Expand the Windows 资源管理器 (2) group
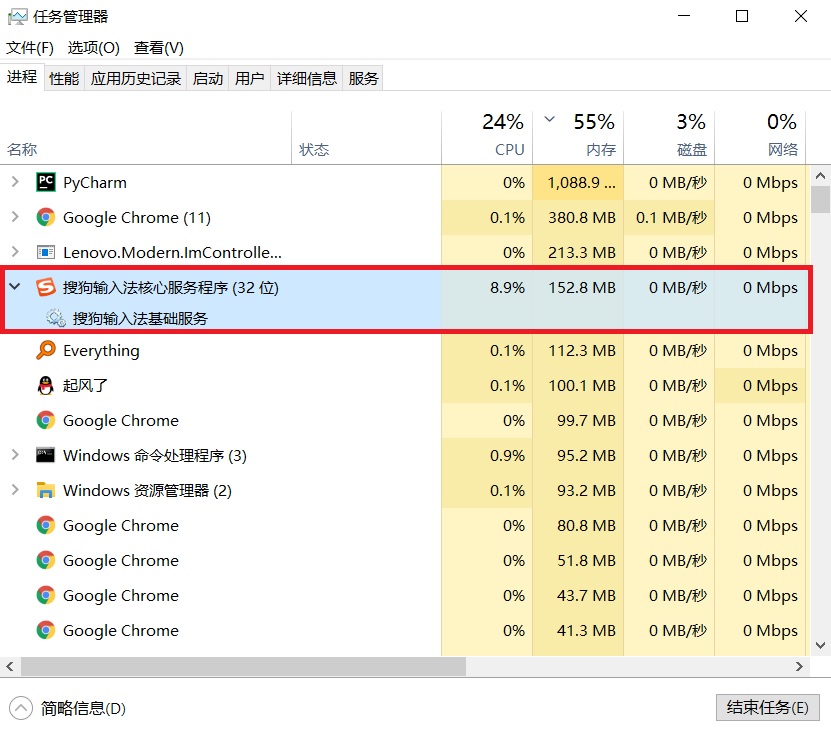 click(x=15, y=490)
